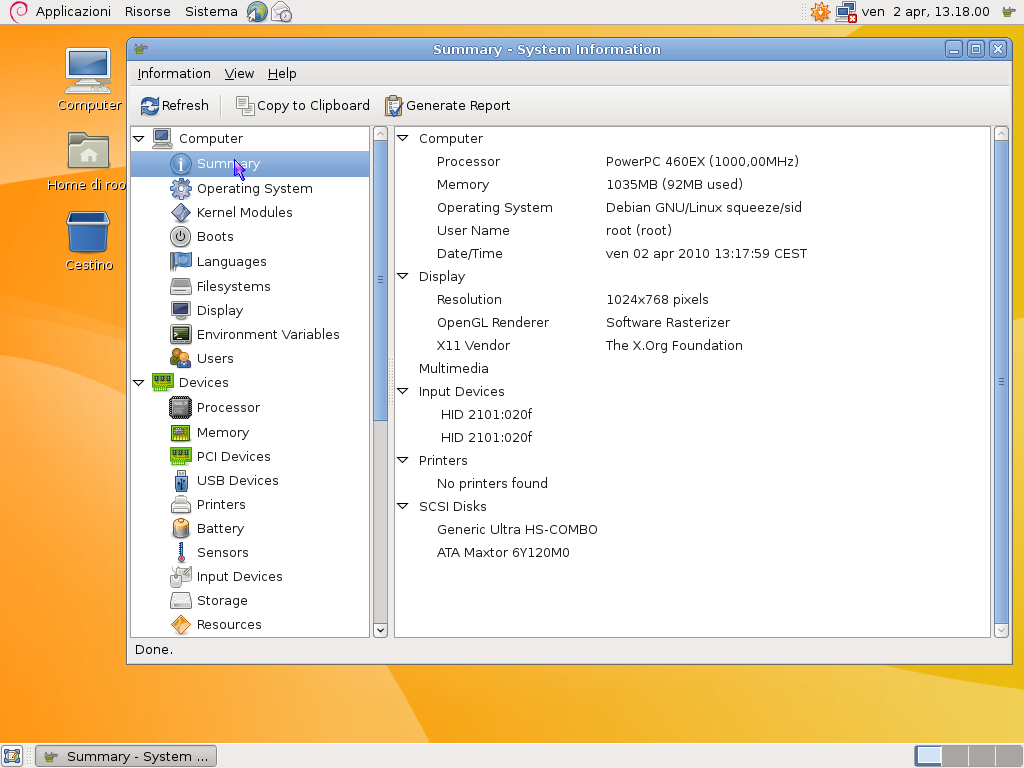The image size is (1024, 768).
Task: Open the Risorse menu
Action: click(x=148, y=12)
